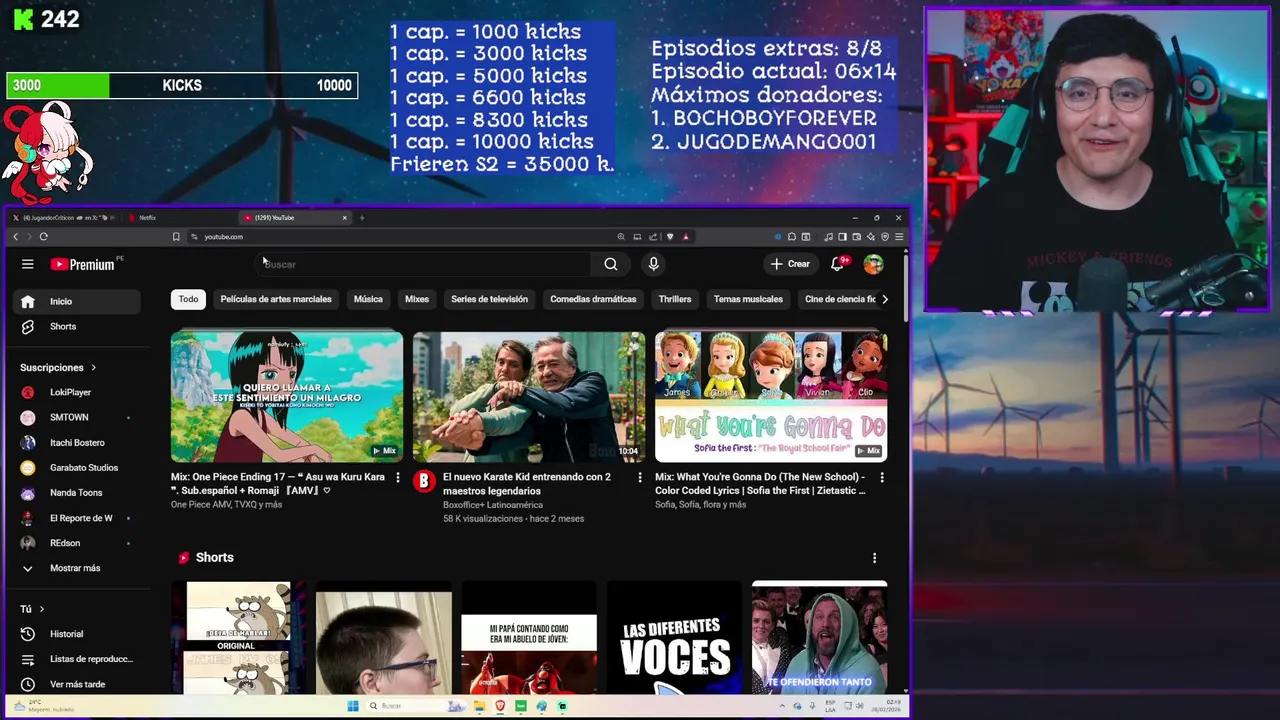Open Ver más tarde sidebar item

[x=77, y=684]
